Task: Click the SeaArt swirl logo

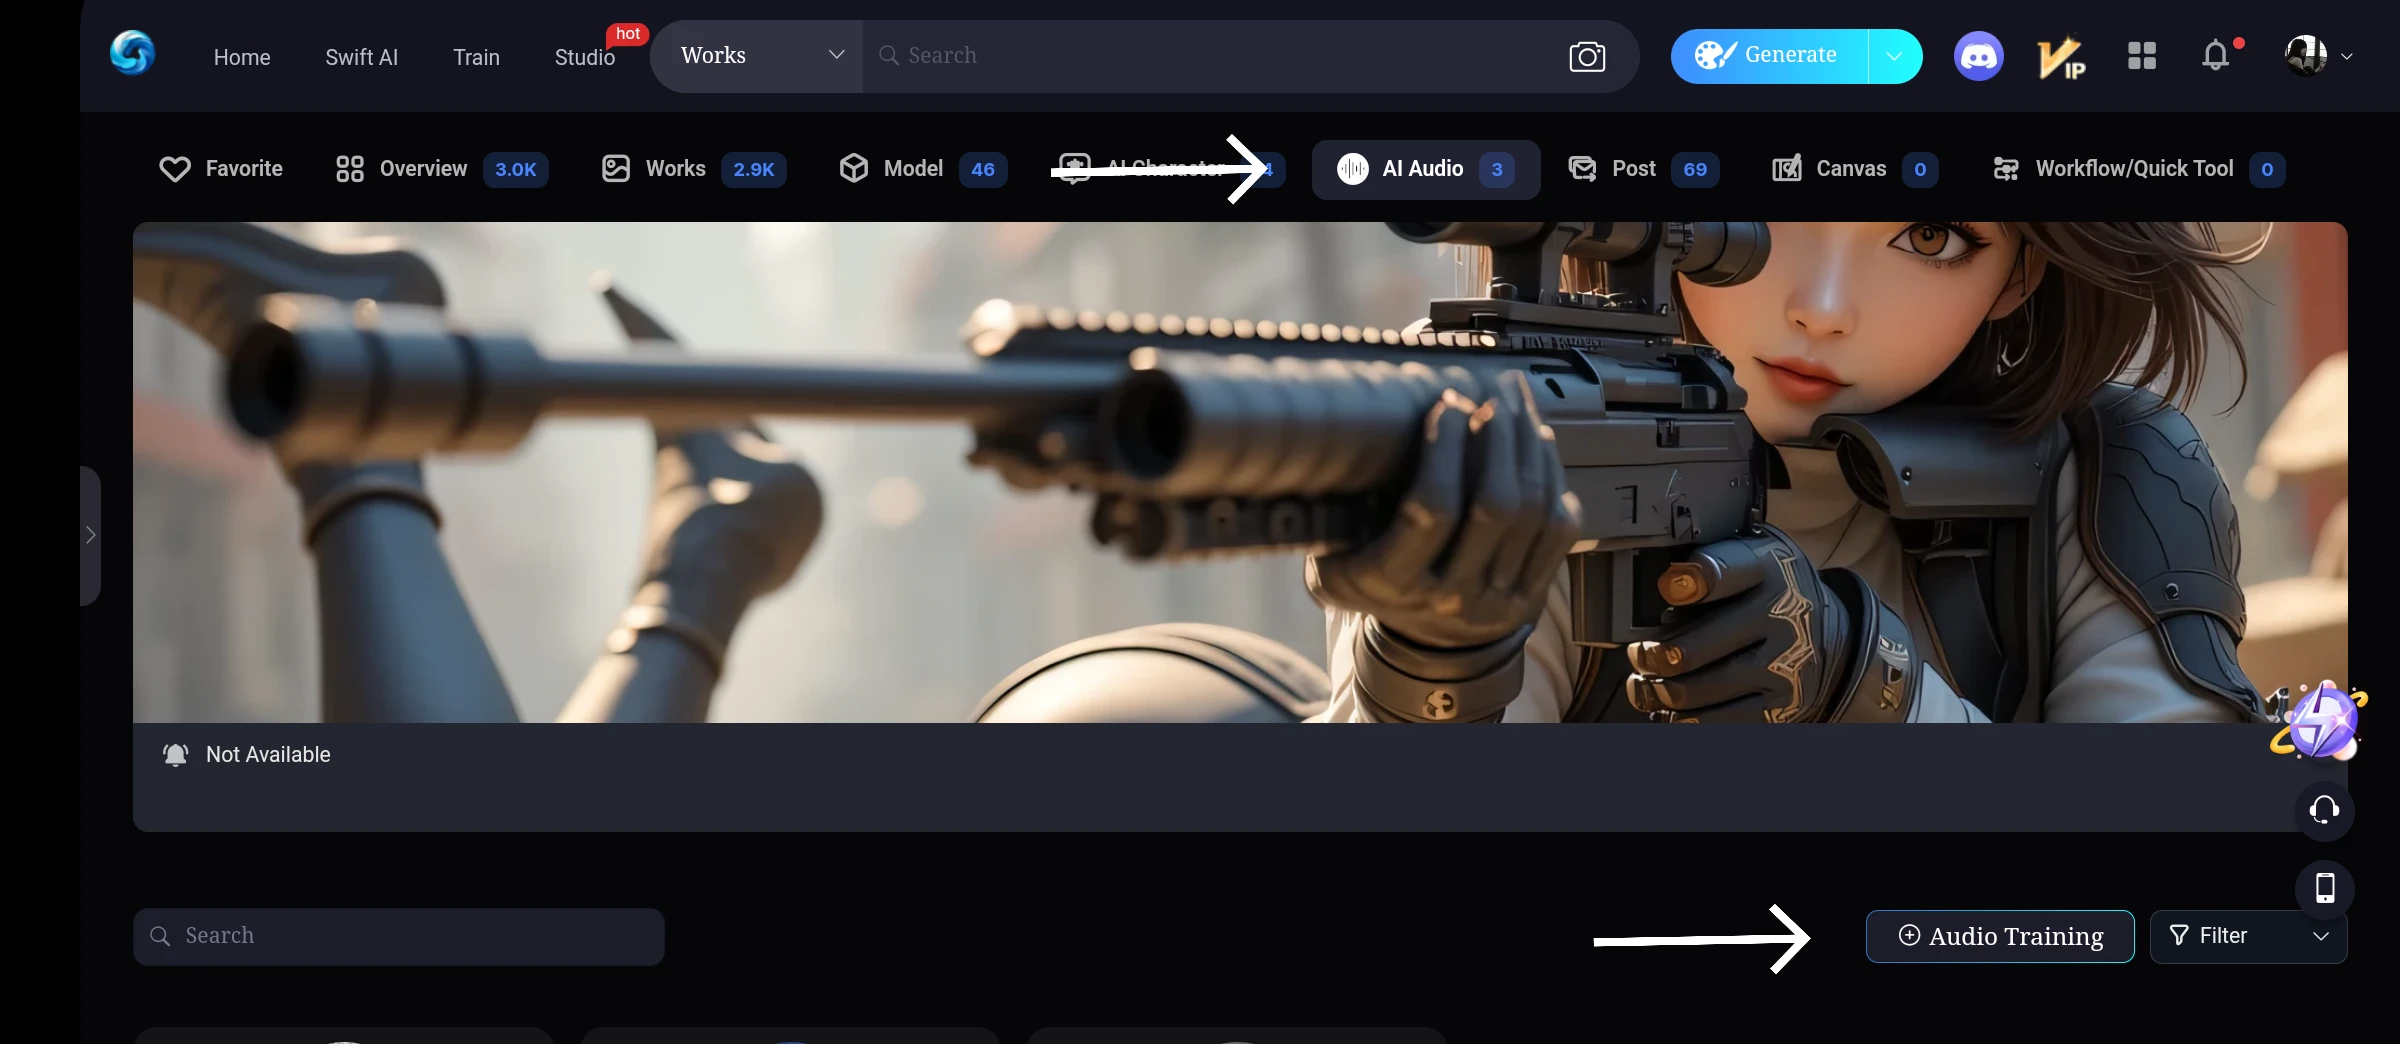Action: (x=132, y=54)
